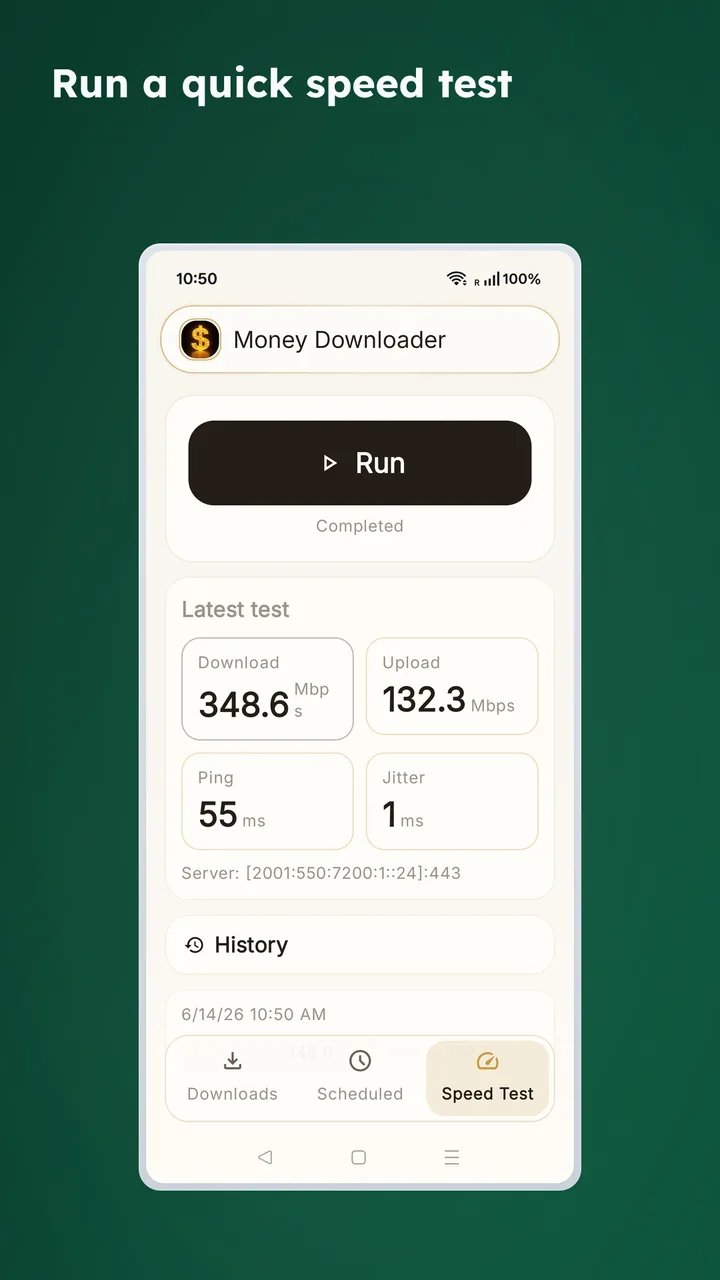
Task: Open the Download speed card
Action: pyautogui.click(x=267, y=689)
